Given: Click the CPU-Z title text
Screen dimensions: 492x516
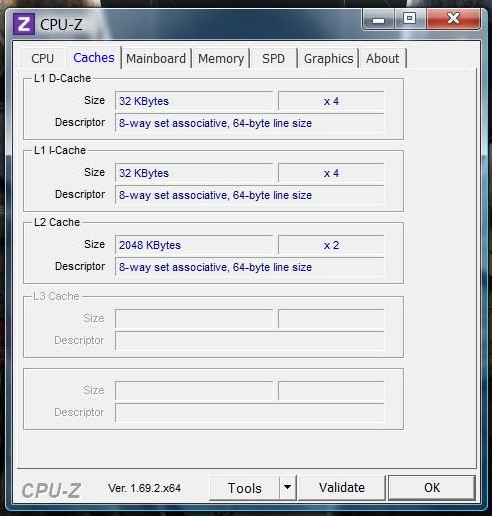Looking at the screenshot, I should 61,25.
